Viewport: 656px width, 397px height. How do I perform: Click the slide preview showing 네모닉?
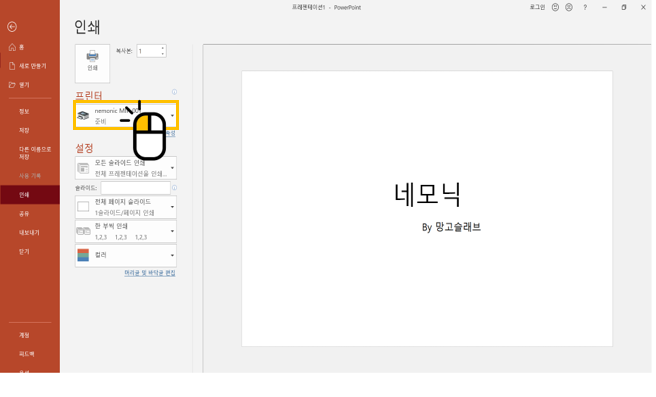click(x=427, y=208)
